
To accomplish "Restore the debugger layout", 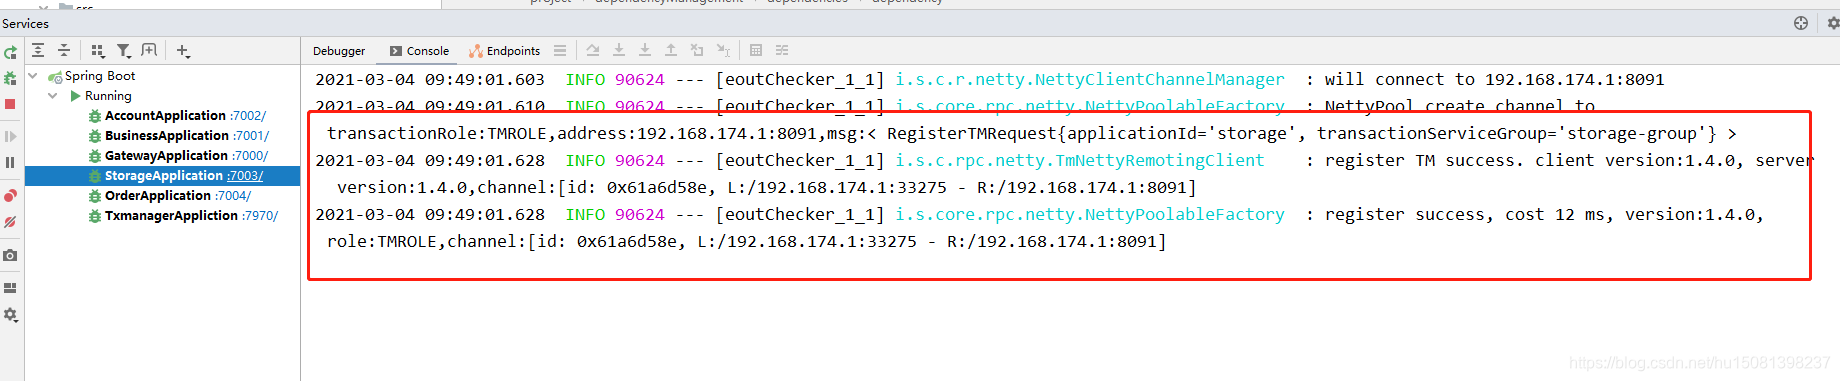I will (10, 288).
